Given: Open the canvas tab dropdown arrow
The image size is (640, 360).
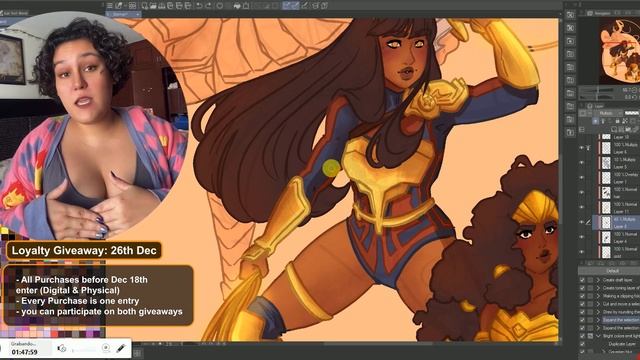Looking at the screenshot, I should [x=138, y=15].
